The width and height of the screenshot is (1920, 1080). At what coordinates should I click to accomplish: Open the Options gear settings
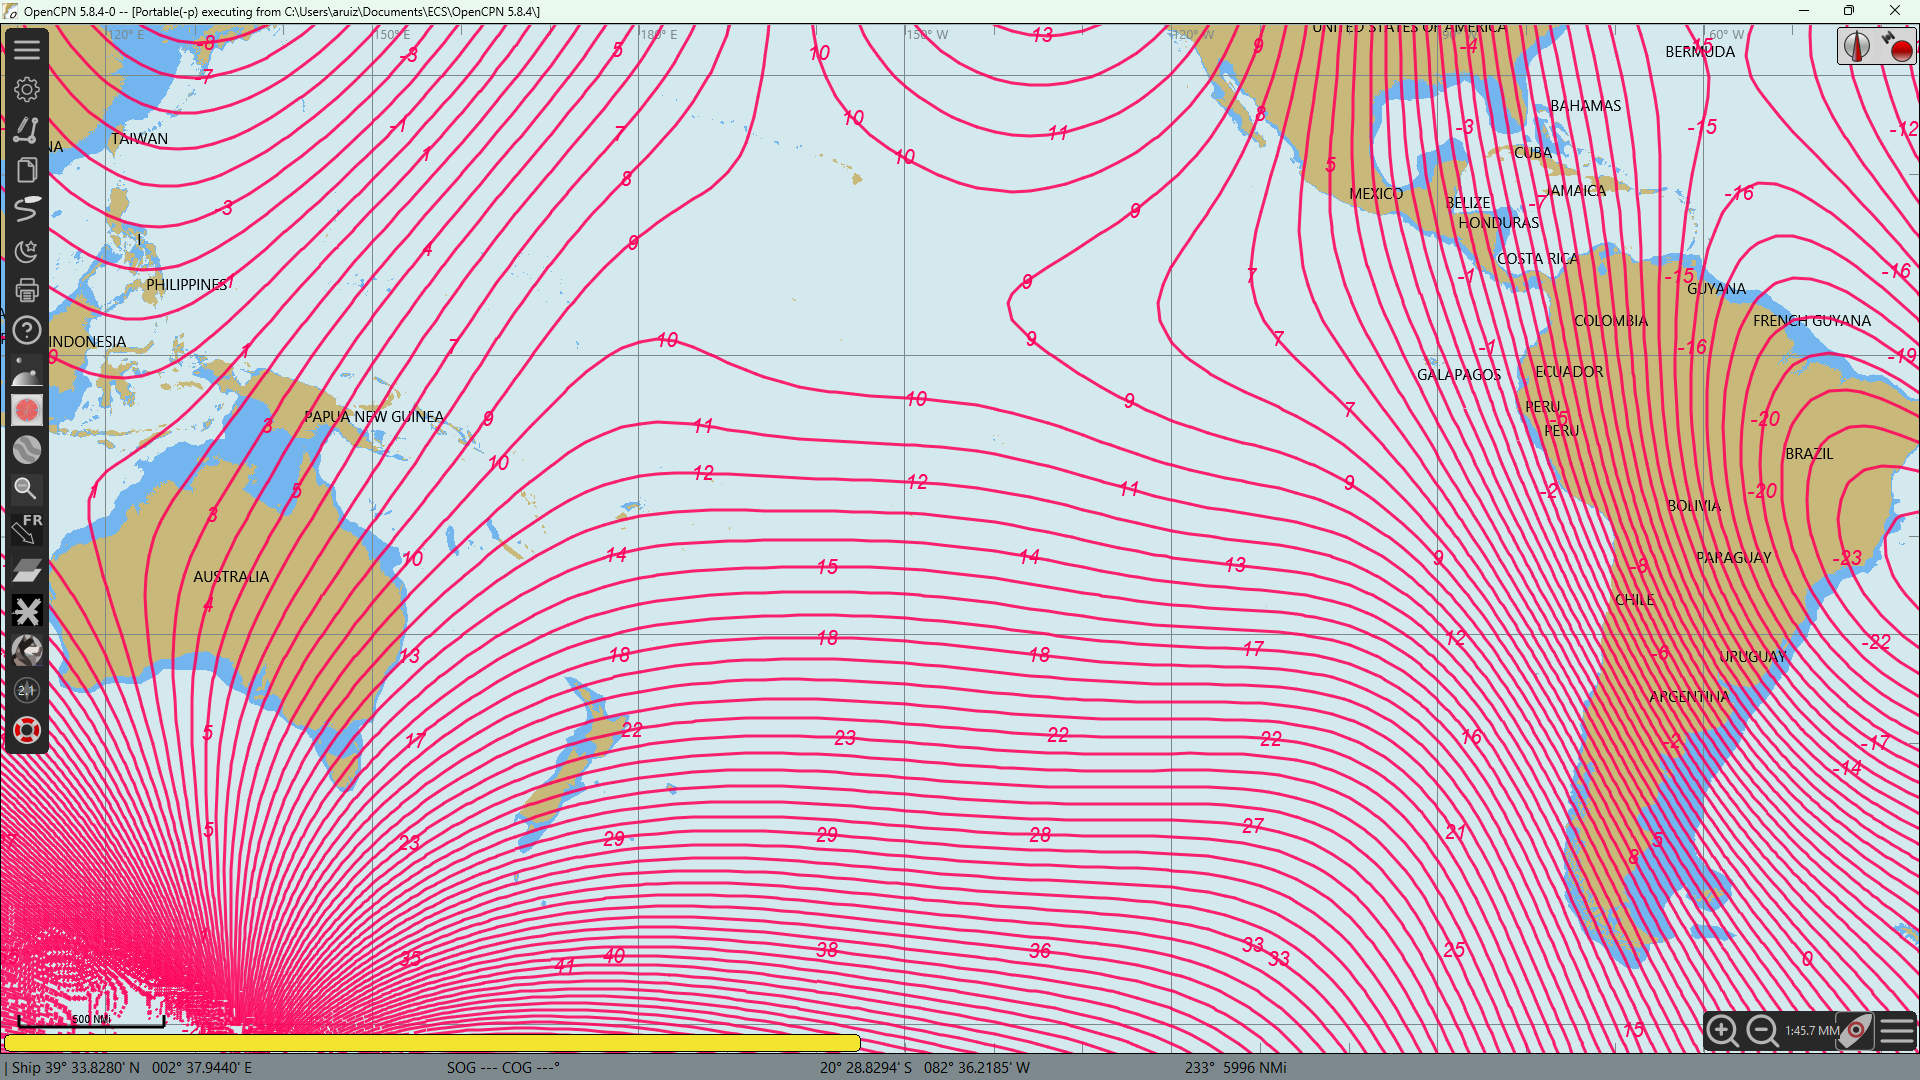(27, 89)
